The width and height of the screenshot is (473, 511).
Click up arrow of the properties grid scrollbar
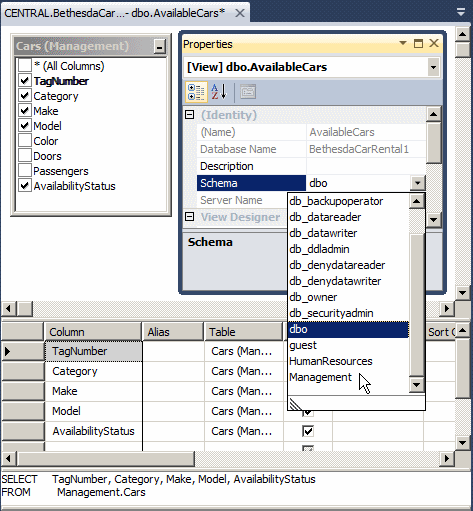click(x=433, y=114)
